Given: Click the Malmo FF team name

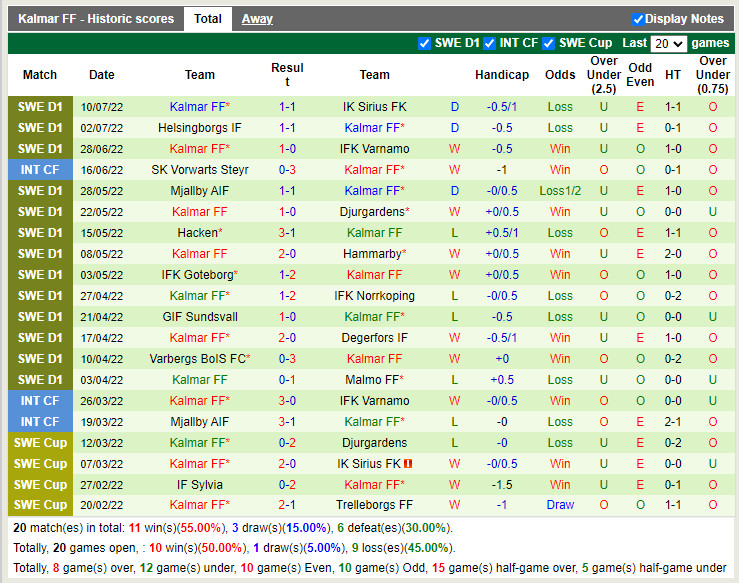Looking at the screenshot, I should [x=371, y=380].
